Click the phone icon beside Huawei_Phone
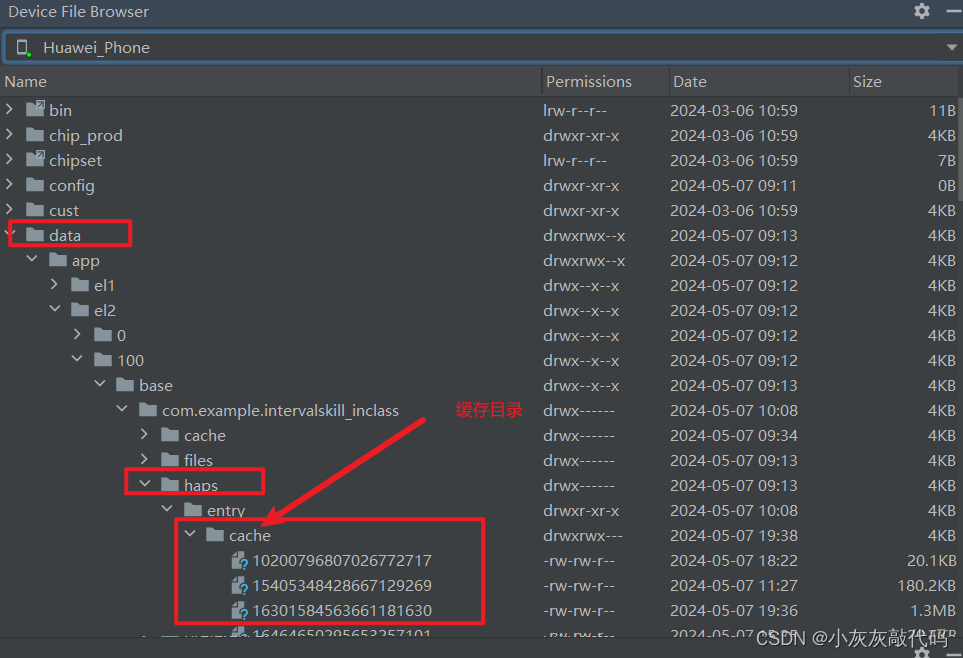 23,47
